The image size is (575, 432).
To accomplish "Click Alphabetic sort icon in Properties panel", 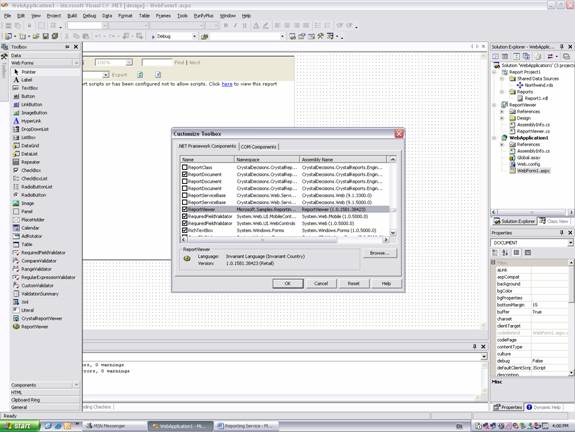I will [505, 252].
